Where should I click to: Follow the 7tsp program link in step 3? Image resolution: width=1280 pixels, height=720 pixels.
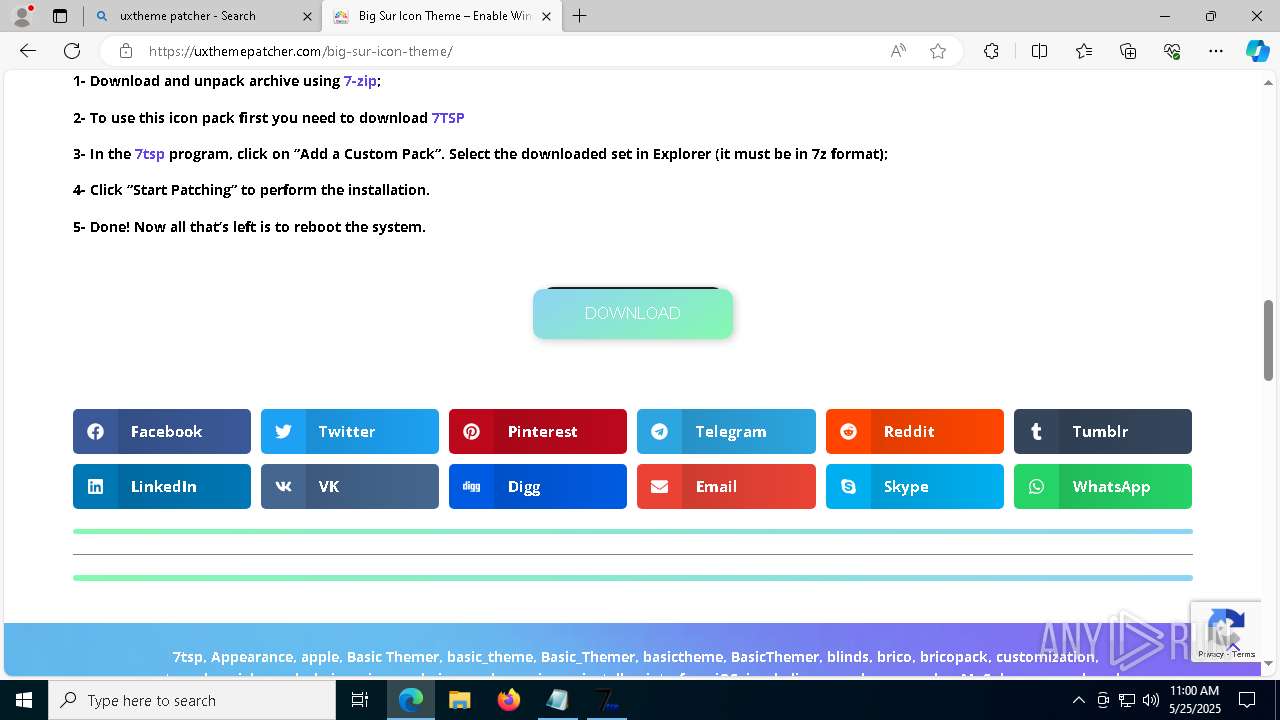click(150, 154)
